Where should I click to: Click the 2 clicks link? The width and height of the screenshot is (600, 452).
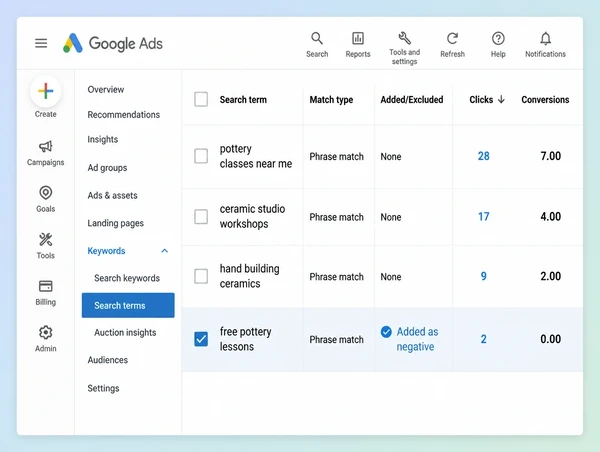[x=484, y=339]
